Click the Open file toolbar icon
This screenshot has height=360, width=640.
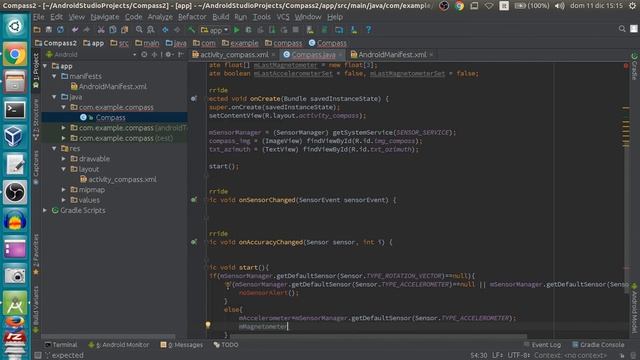point(37,30)
